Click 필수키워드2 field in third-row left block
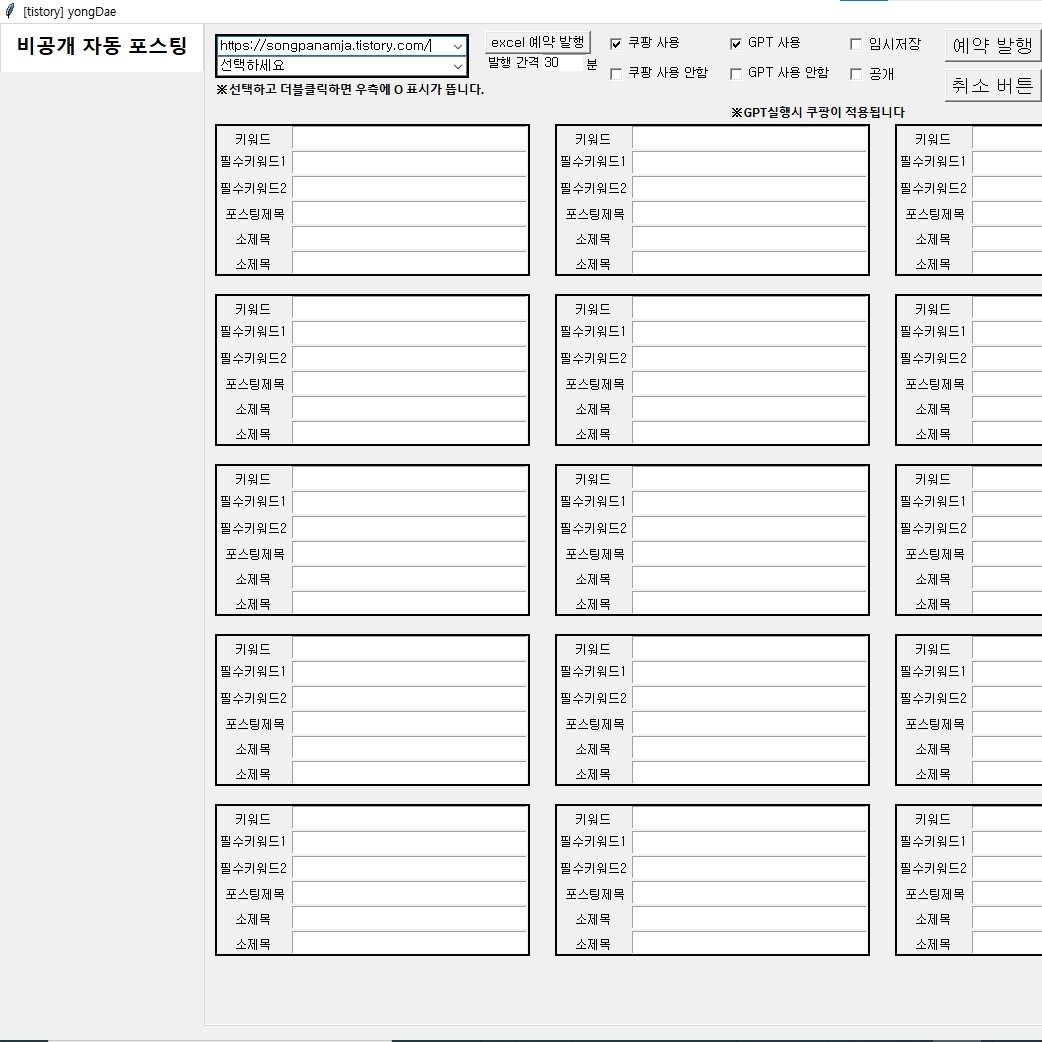 click(409, 528)
